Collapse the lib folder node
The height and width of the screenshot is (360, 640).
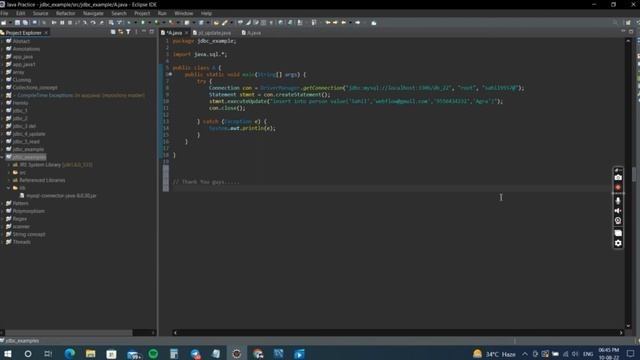pyautogui.click(x=9, y=188)
